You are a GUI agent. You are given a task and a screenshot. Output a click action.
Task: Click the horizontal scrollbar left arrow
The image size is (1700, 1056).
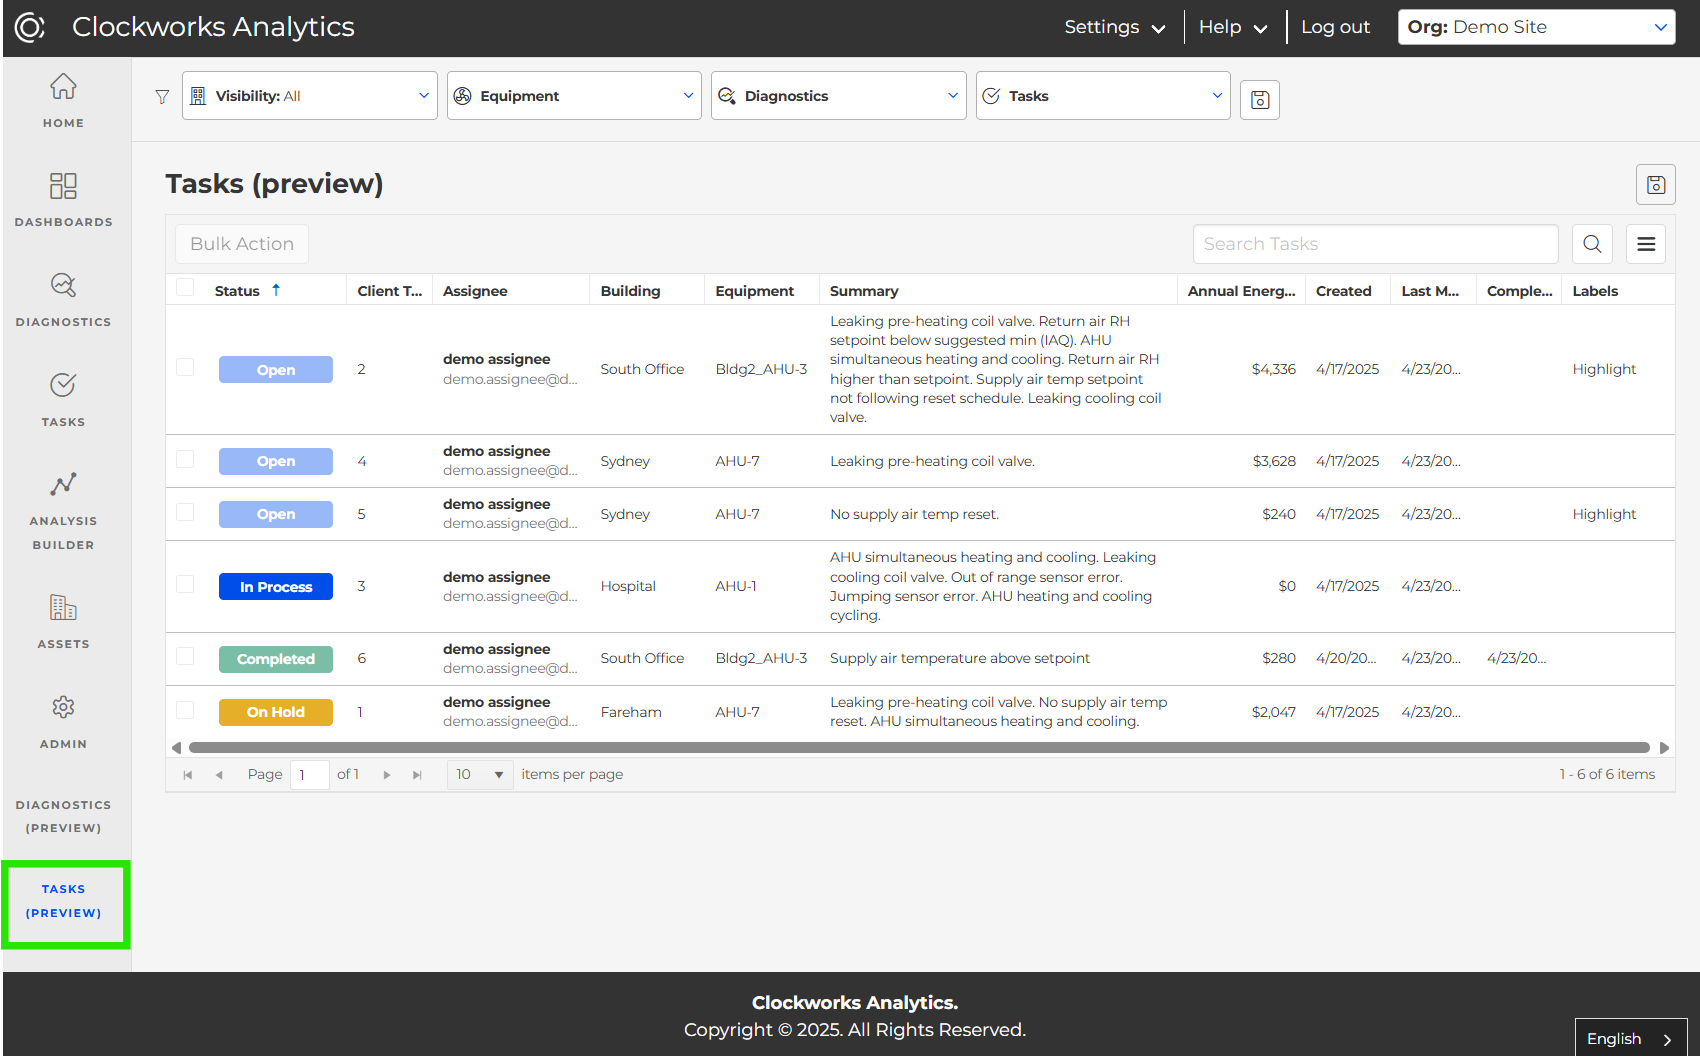click(x=177, y=748)
